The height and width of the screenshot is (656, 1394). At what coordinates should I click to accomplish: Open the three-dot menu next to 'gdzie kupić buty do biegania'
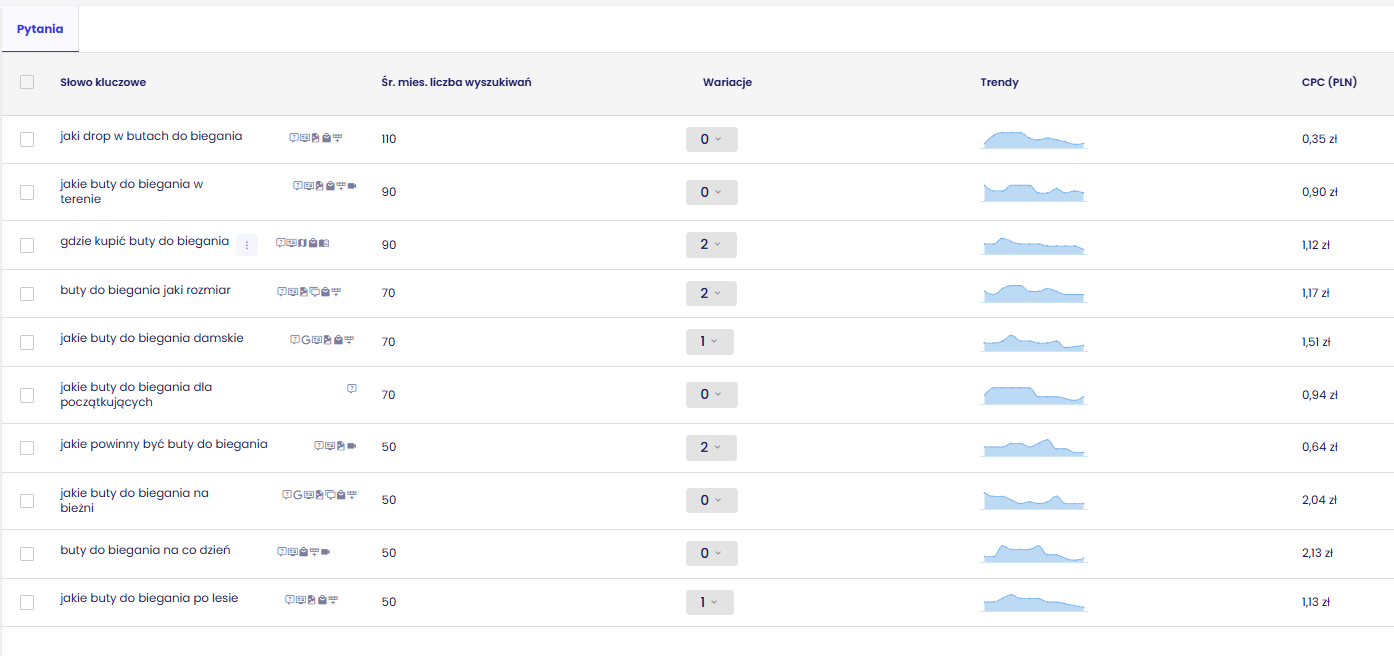pos(247,245)
